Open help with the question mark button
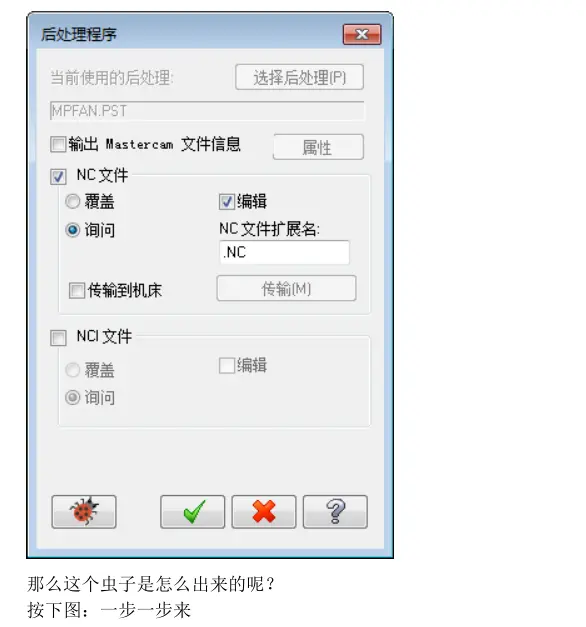The image size is (586, 627). tap(335, 511)
